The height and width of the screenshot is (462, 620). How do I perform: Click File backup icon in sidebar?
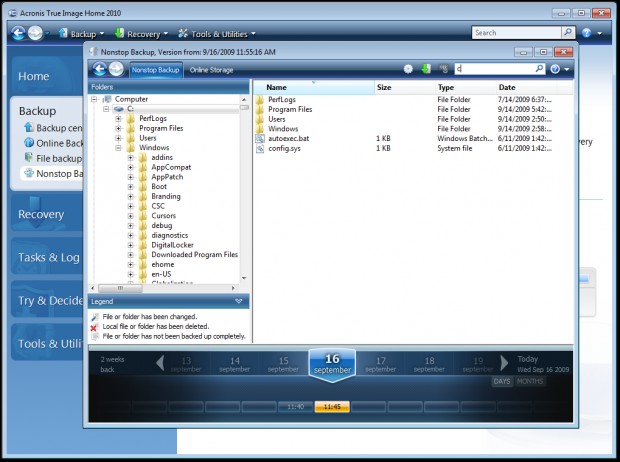(28, 157)
